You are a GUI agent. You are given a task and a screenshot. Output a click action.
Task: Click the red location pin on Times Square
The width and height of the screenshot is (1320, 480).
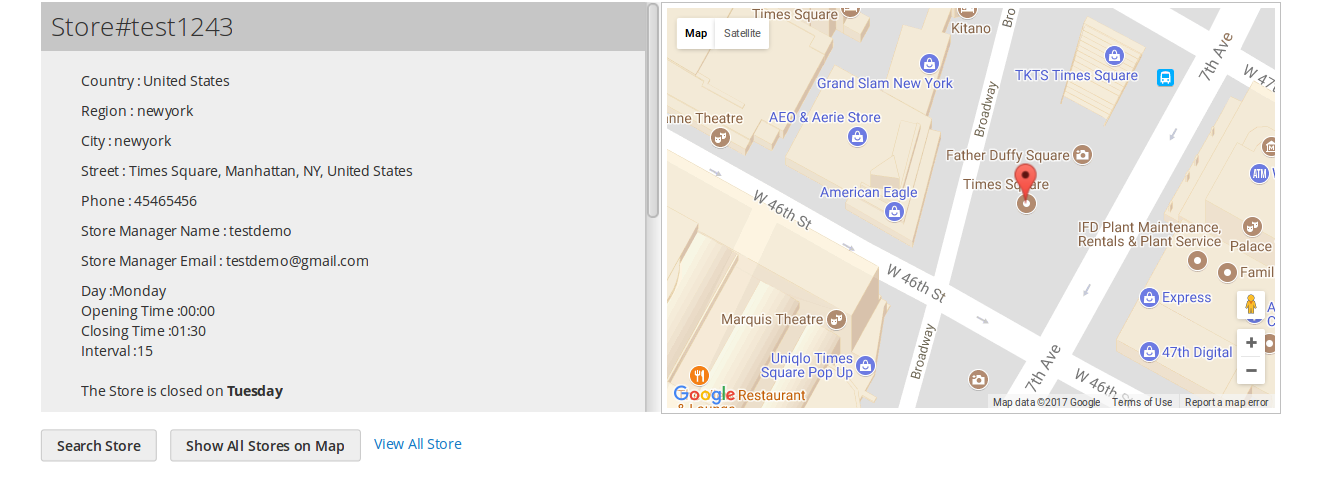pos(1026,182)
